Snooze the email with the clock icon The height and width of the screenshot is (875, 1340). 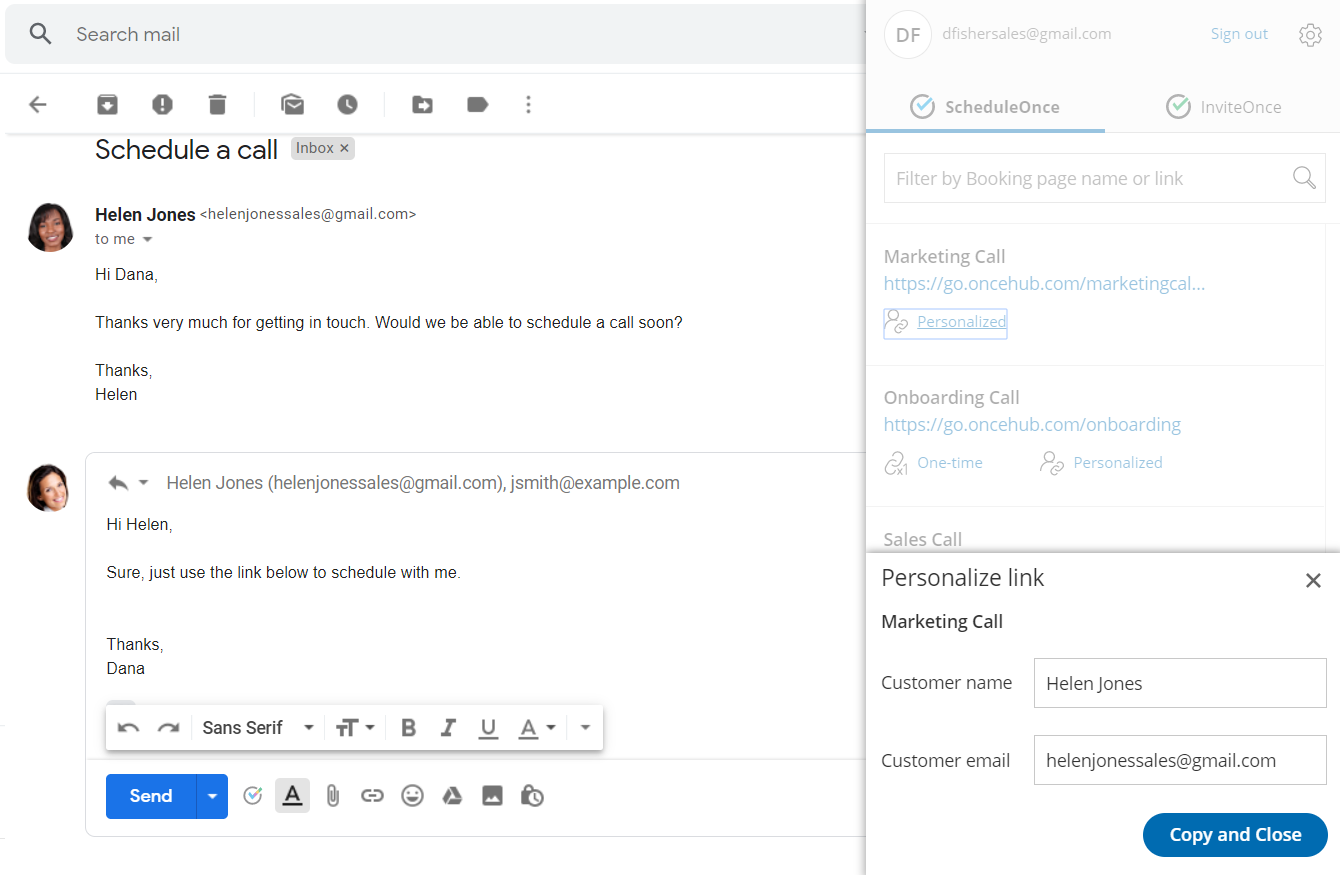pyautogui.click(x=347, y=104)
